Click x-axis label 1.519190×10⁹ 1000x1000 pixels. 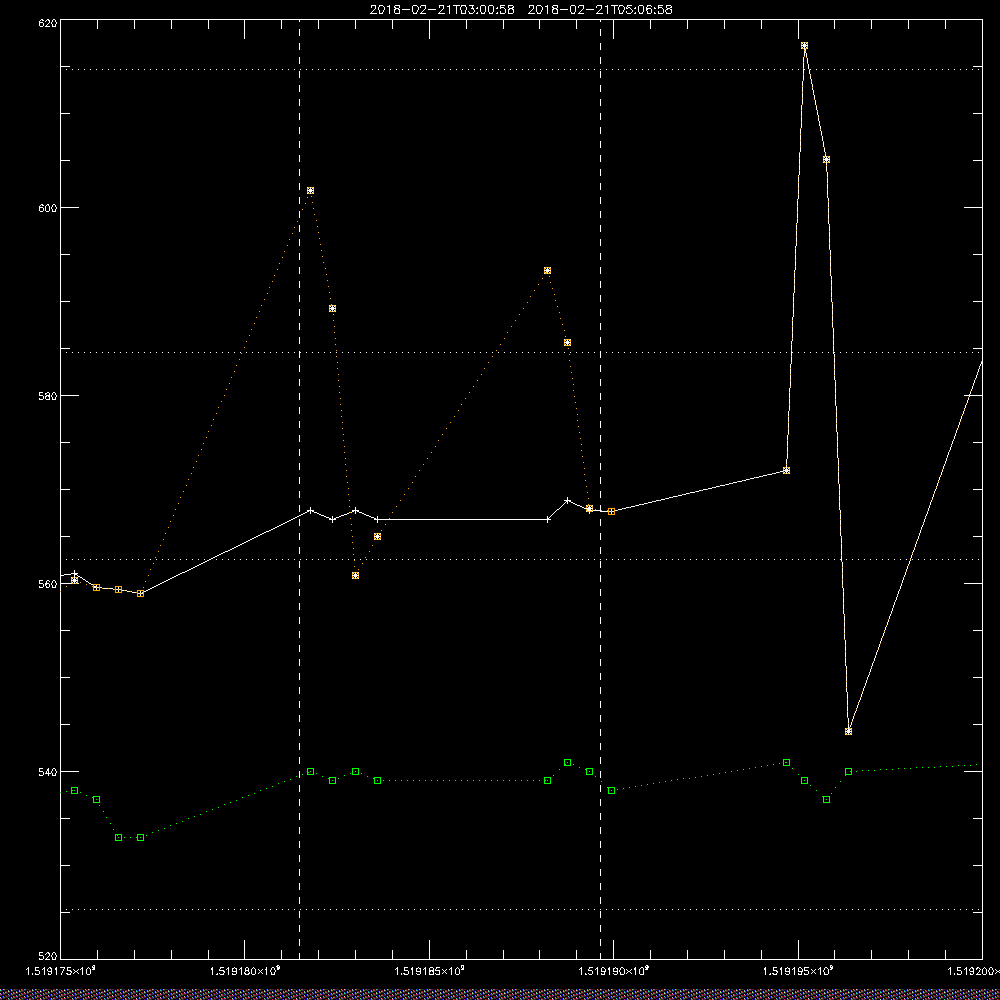coord(614,971)
